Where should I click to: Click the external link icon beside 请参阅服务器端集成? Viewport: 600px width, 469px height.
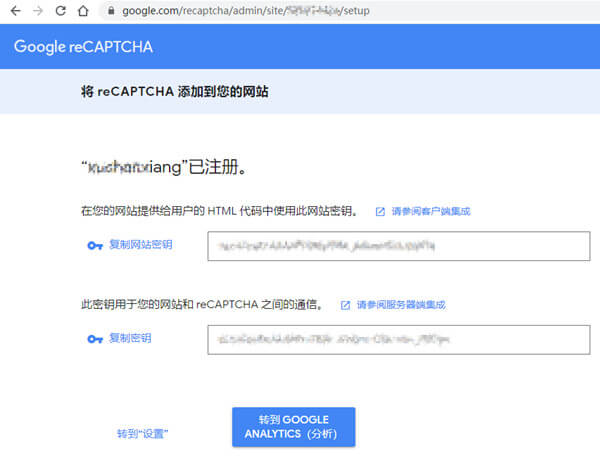click(x=345, y=305)
